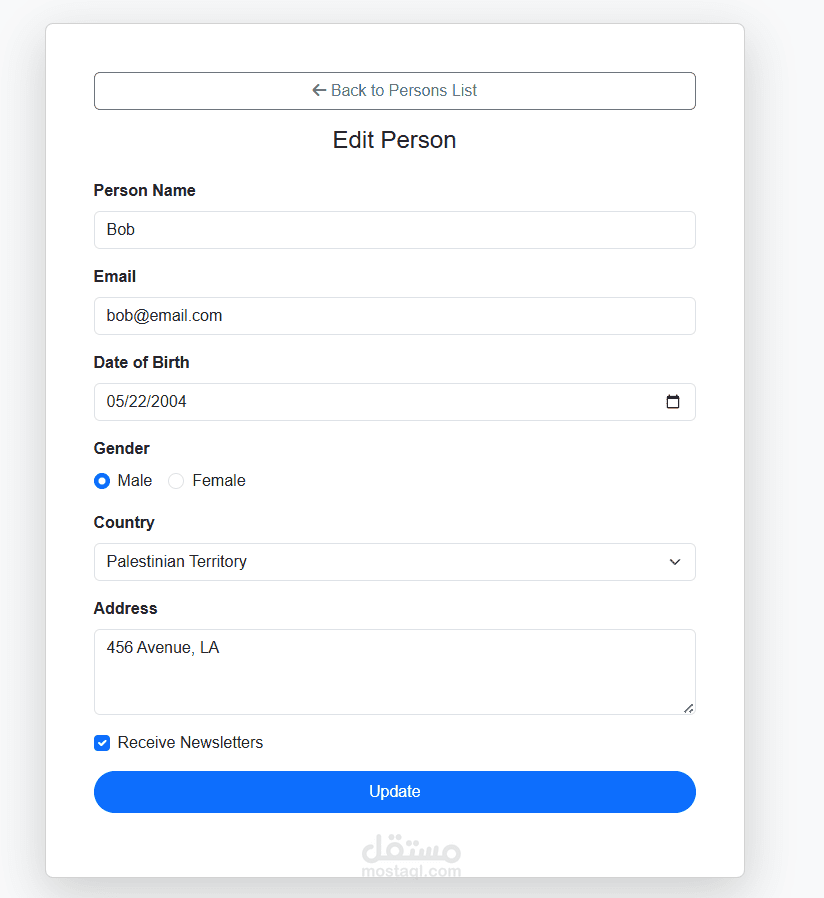
Task: Select the Female gender option
Action: tap(177, 481)
